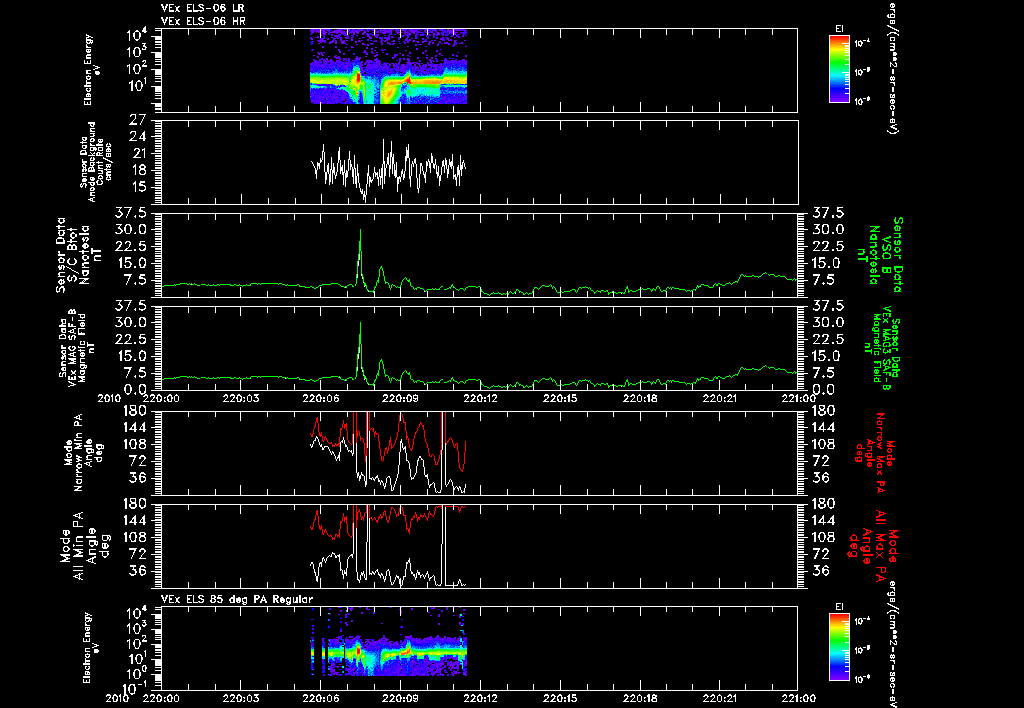Image resolution: width=1024 pixels, height=708 pixels.
Task: Select the "Mode Narrow Min PA Angle" label
Action: (84, 452)
